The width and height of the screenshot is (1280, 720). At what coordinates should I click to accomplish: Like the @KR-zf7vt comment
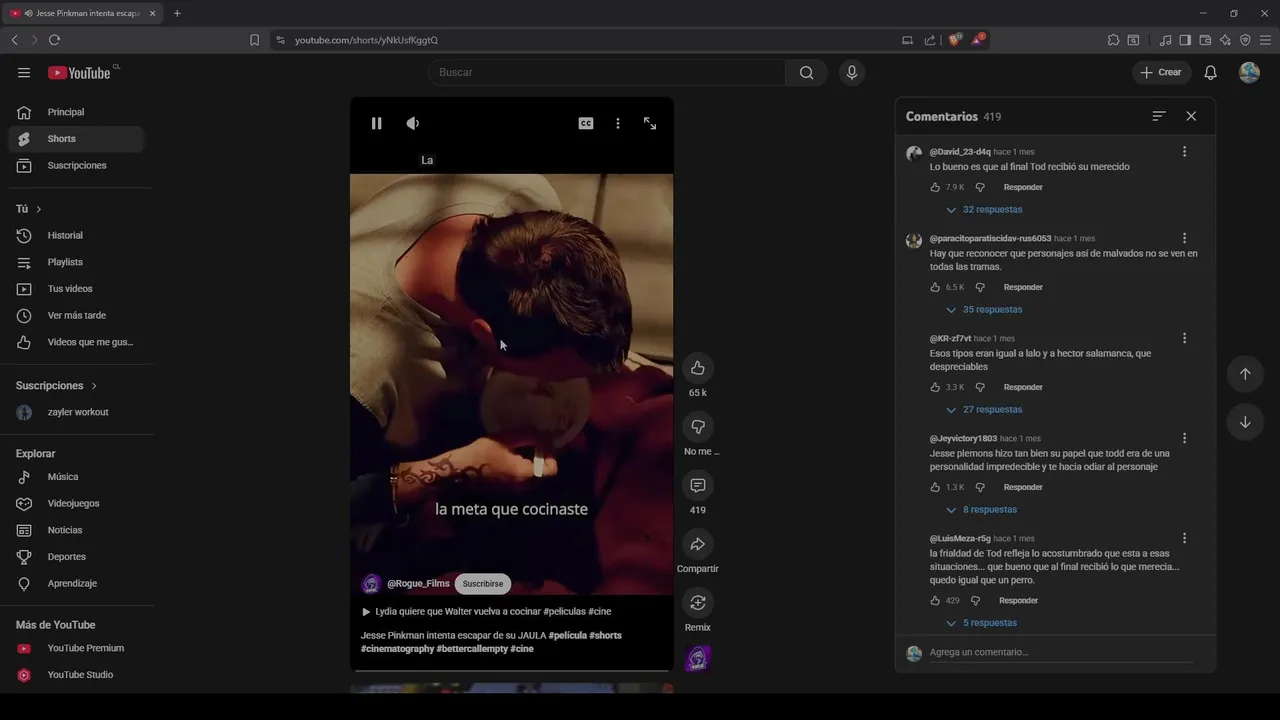(x=936, y=387)
